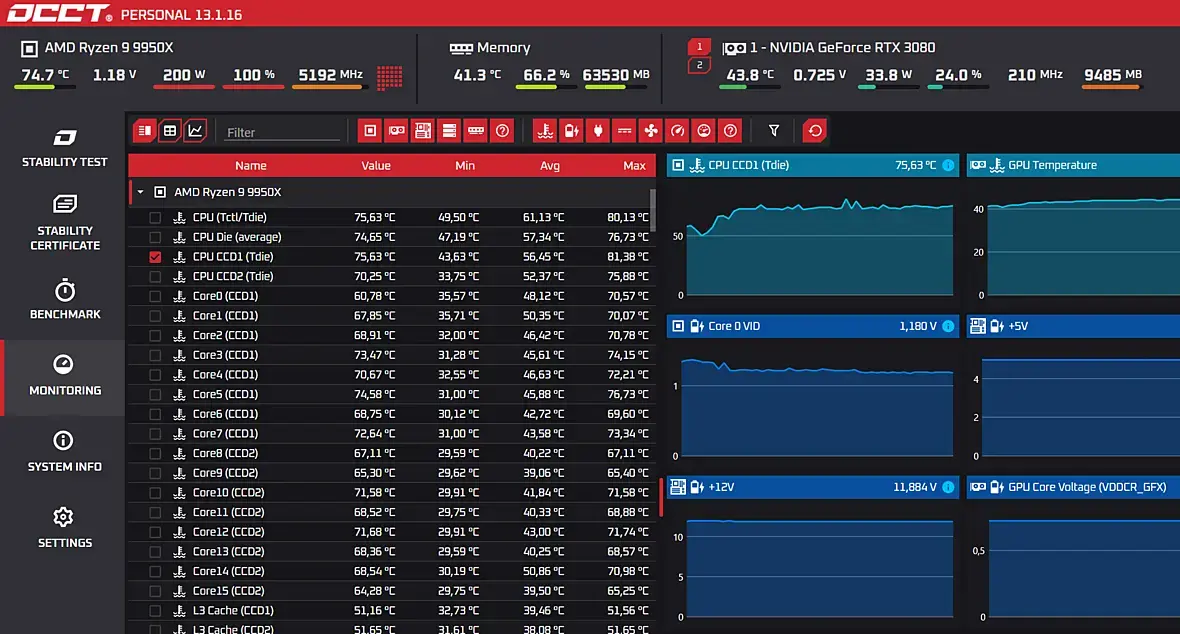Screen dimensions: 1180x634
Task: Check the Core5 (CCD1) checkbox
Action: [x=155, y=395]
